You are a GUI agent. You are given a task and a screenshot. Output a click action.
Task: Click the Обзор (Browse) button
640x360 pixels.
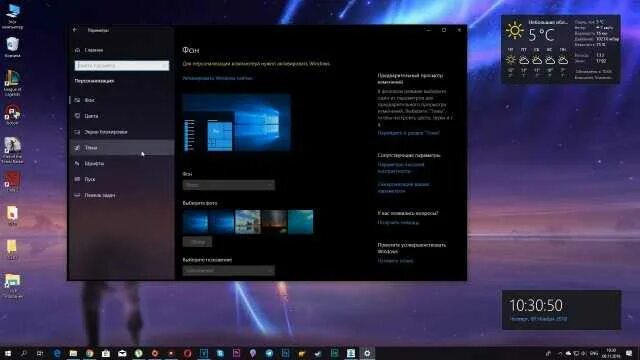click(197, 242)
